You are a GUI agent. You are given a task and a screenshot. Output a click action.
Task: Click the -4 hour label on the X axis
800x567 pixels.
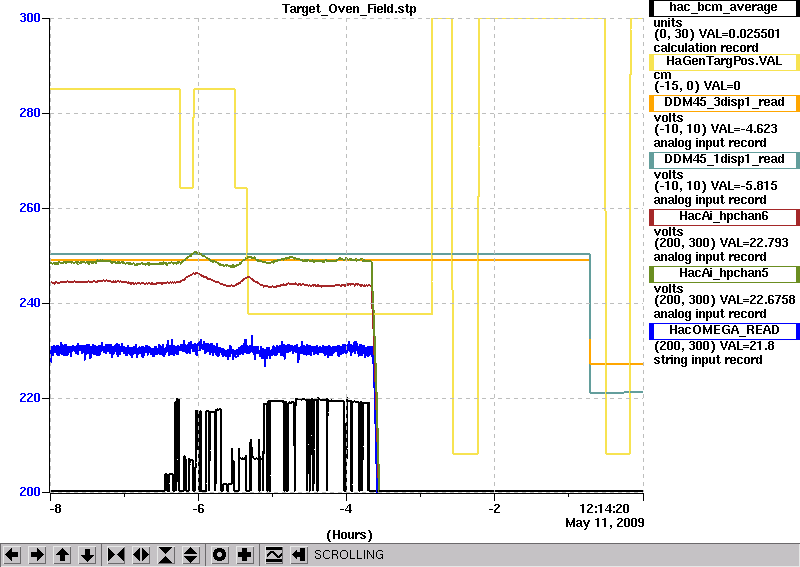(x=346, y=509)
